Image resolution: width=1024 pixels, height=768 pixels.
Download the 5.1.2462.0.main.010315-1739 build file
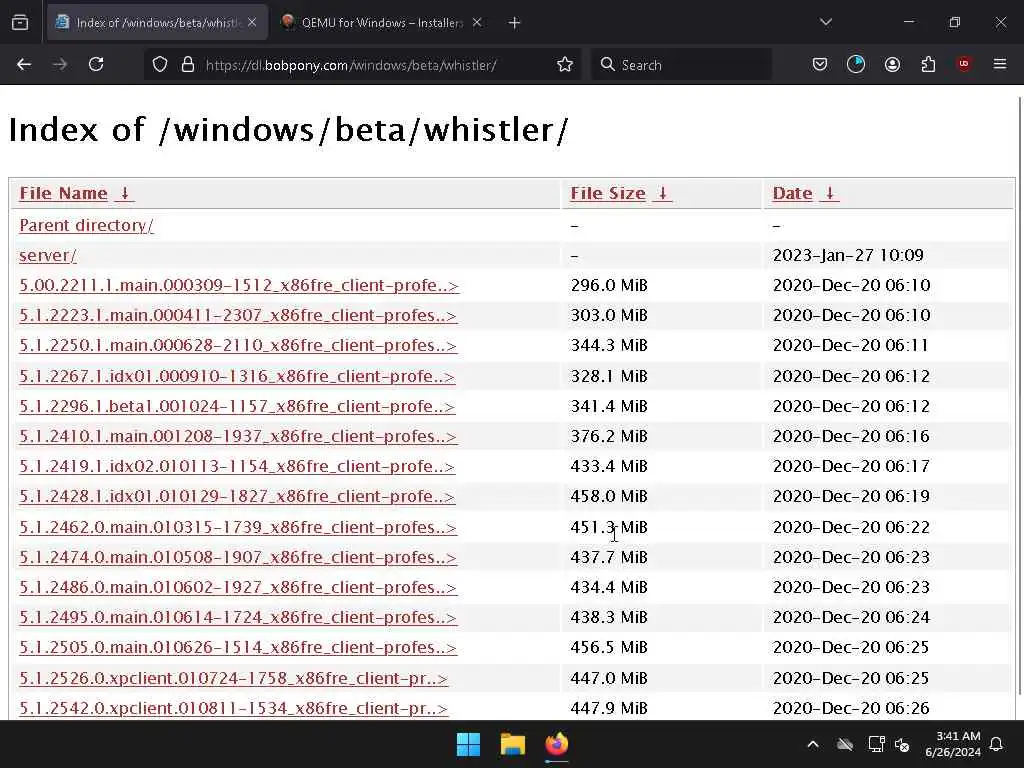pos(238,527)
